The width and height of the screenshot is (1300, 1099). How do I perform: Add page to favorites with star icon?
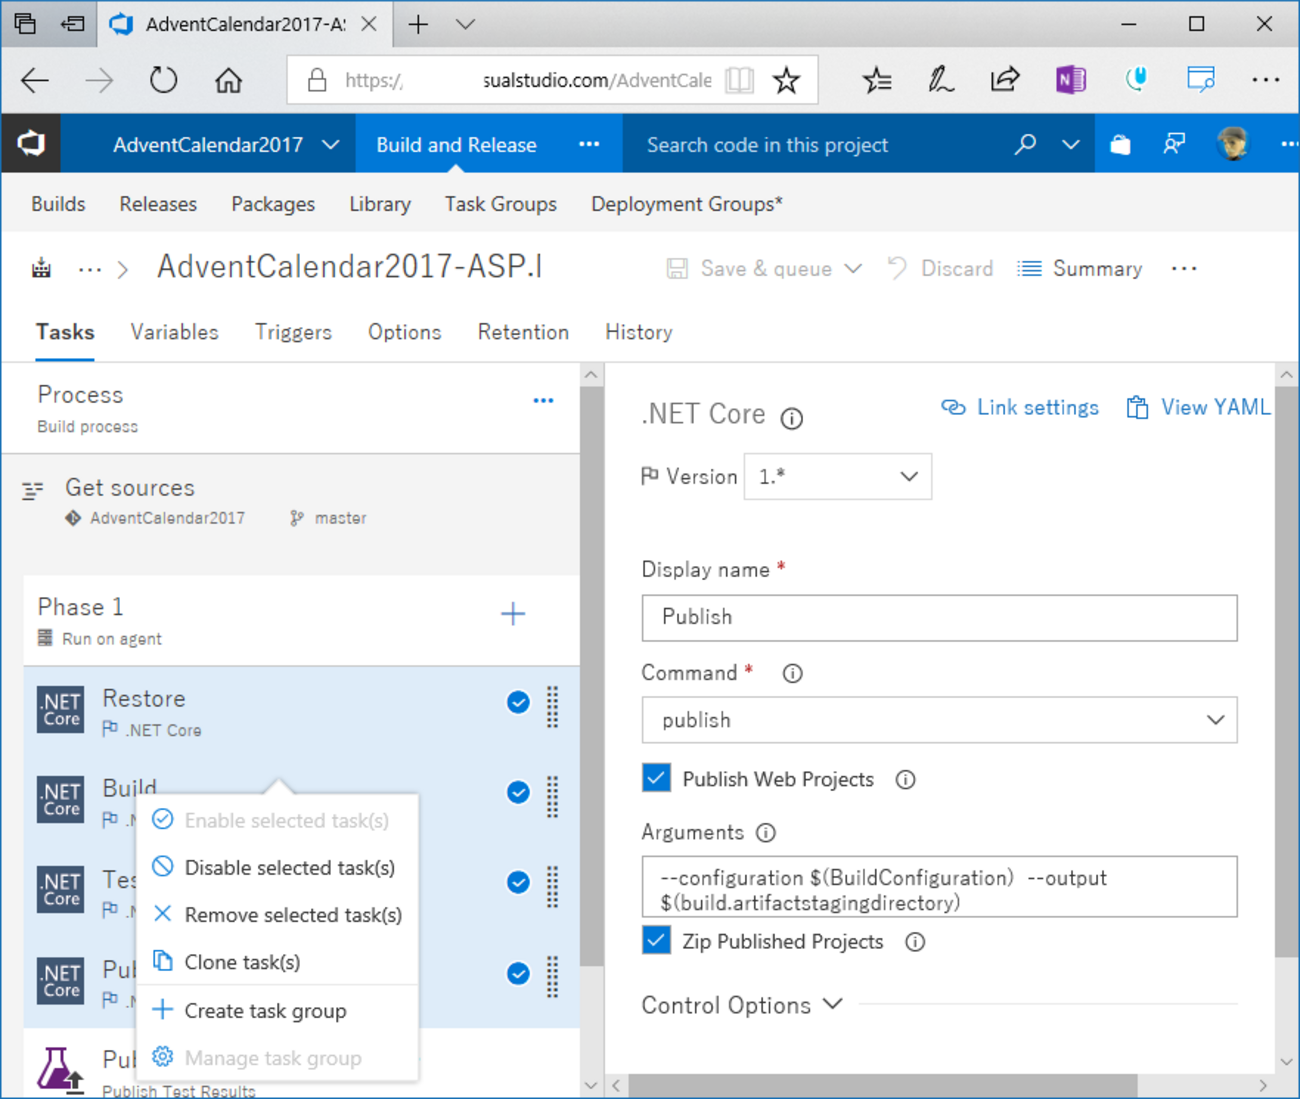[787, 80]
